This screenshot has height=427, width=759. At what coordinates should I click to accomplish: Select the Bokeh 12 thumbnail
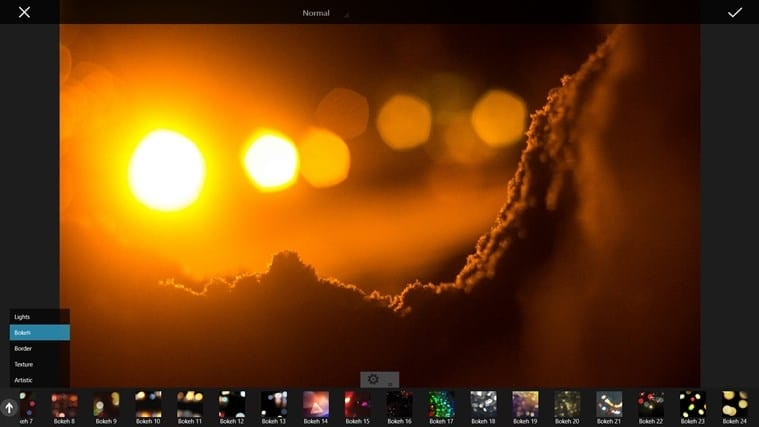point(232,404)
